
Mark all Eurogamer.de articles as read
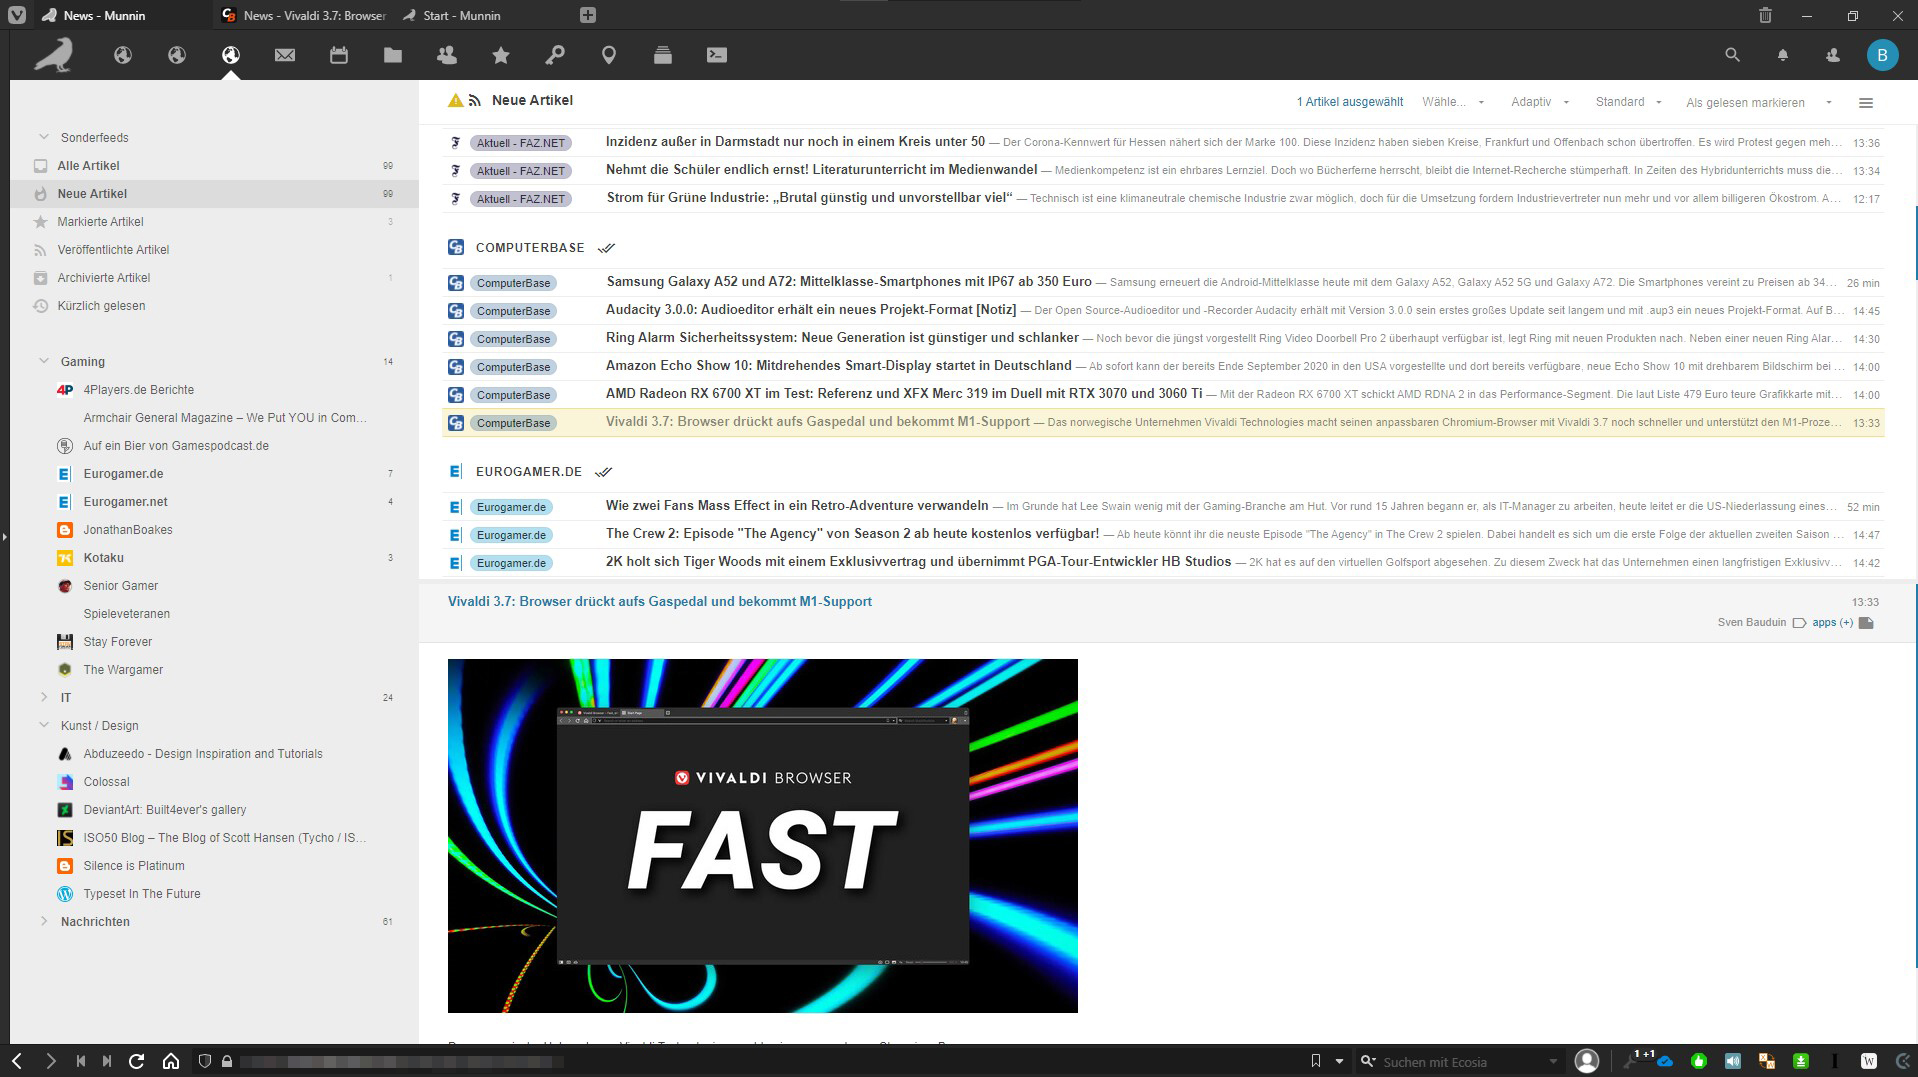603,472
